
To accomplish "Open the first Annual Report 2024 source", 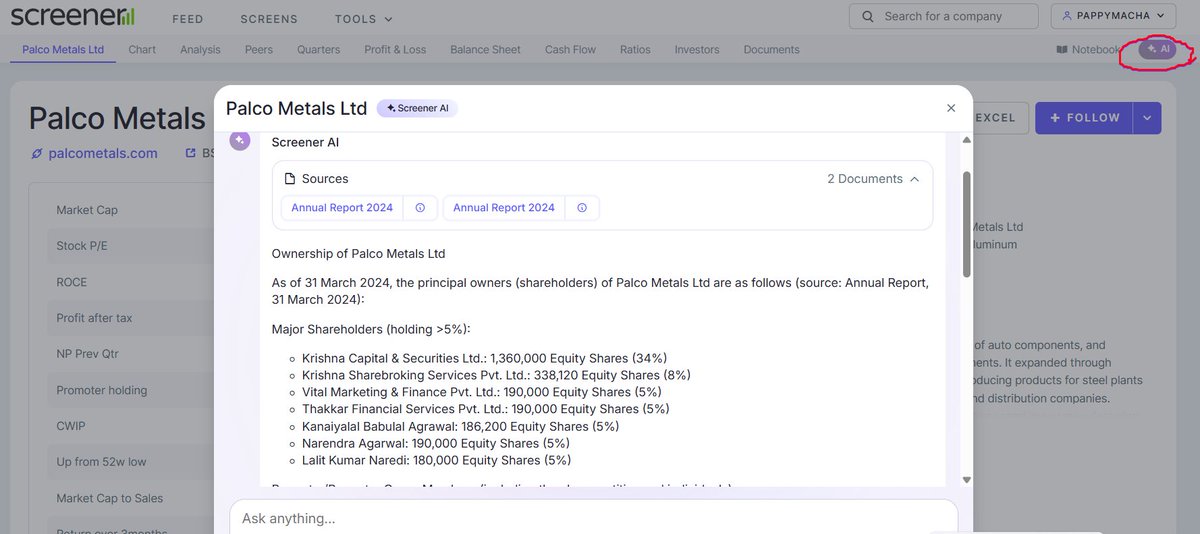I will coord(342,208).
